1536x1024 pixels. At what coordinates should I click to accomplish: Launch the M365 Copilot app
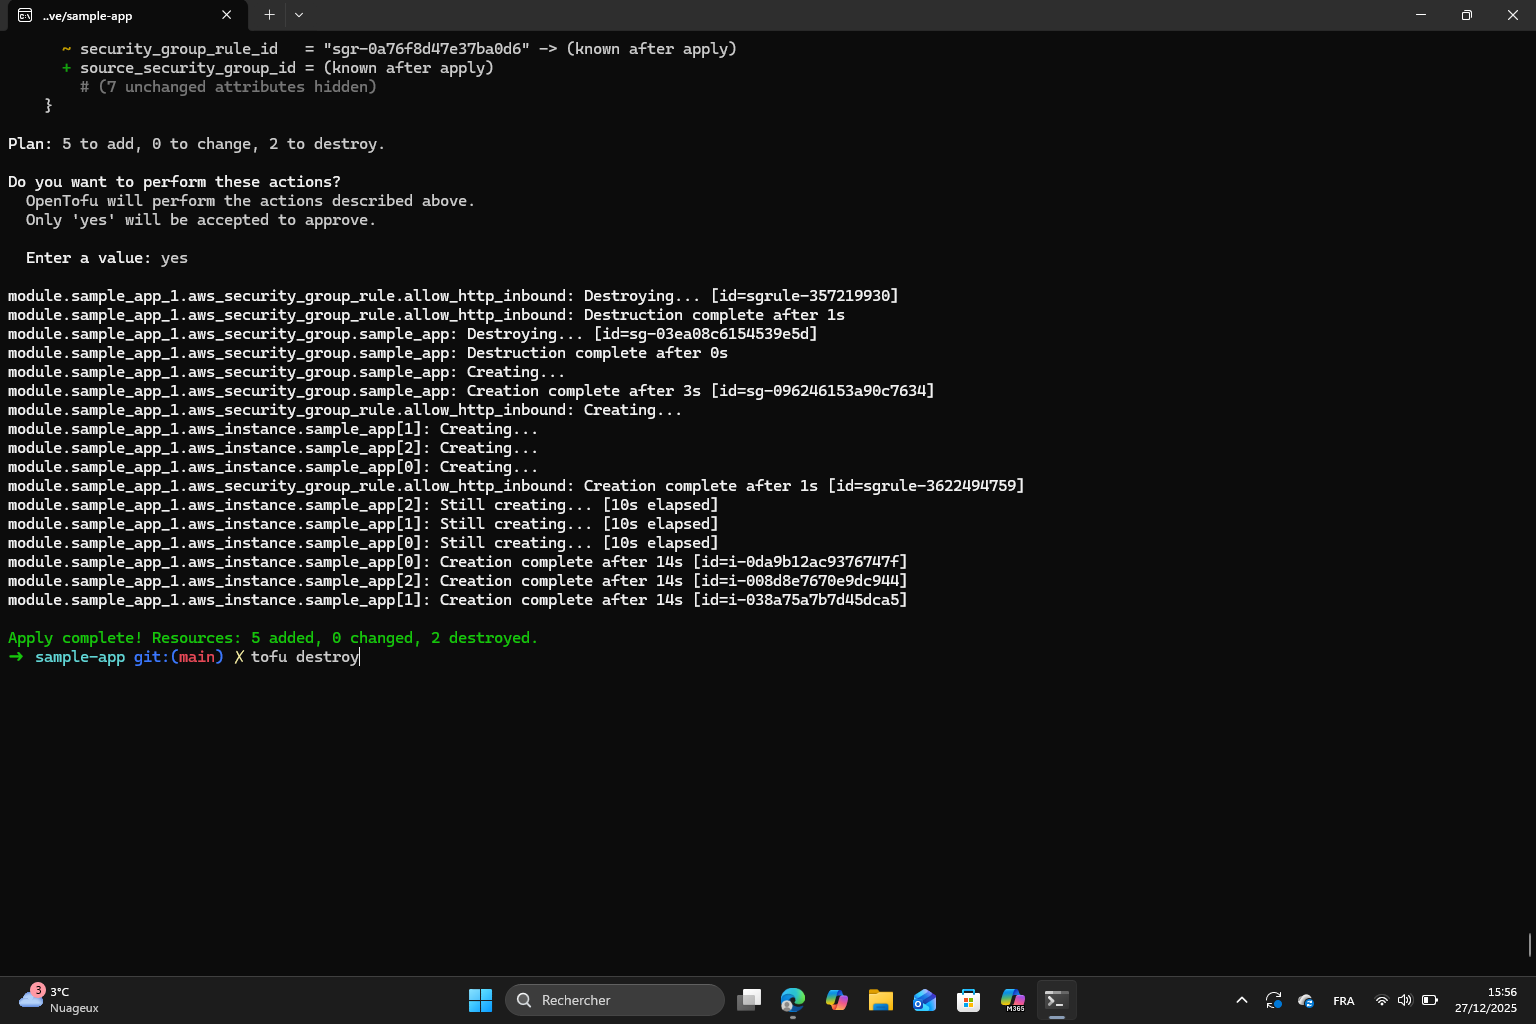tap(1012, 999)
